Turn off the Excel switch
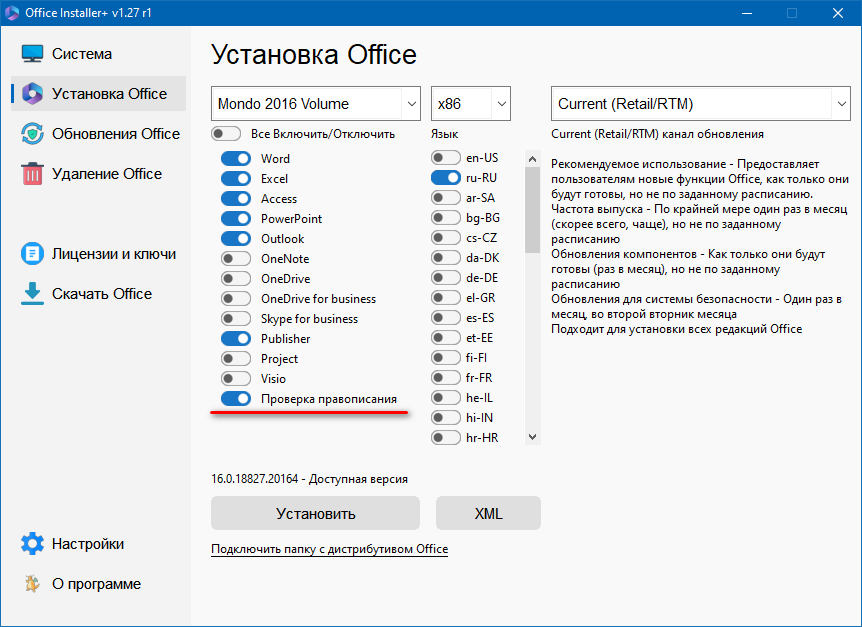This screenshot has height=627, width=862. pos(236,179)
